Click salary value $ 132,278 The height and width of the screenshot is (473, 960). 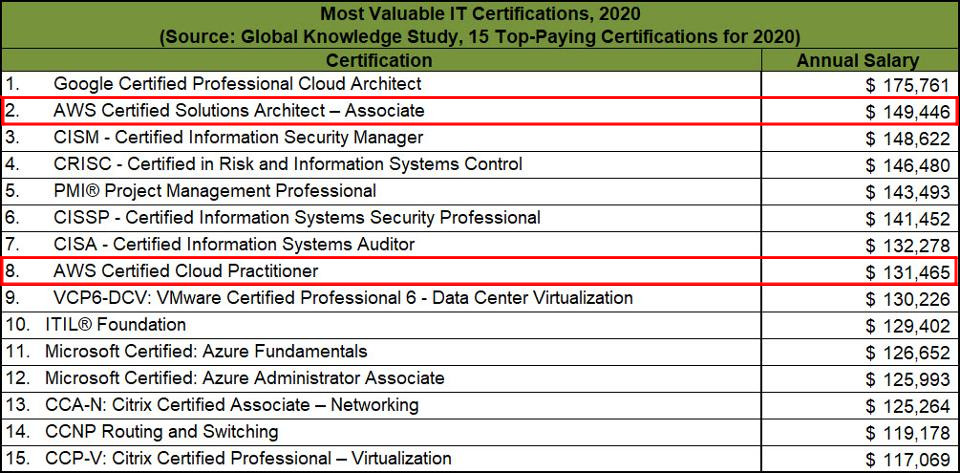pyautogui.click(x=907, y=246)
